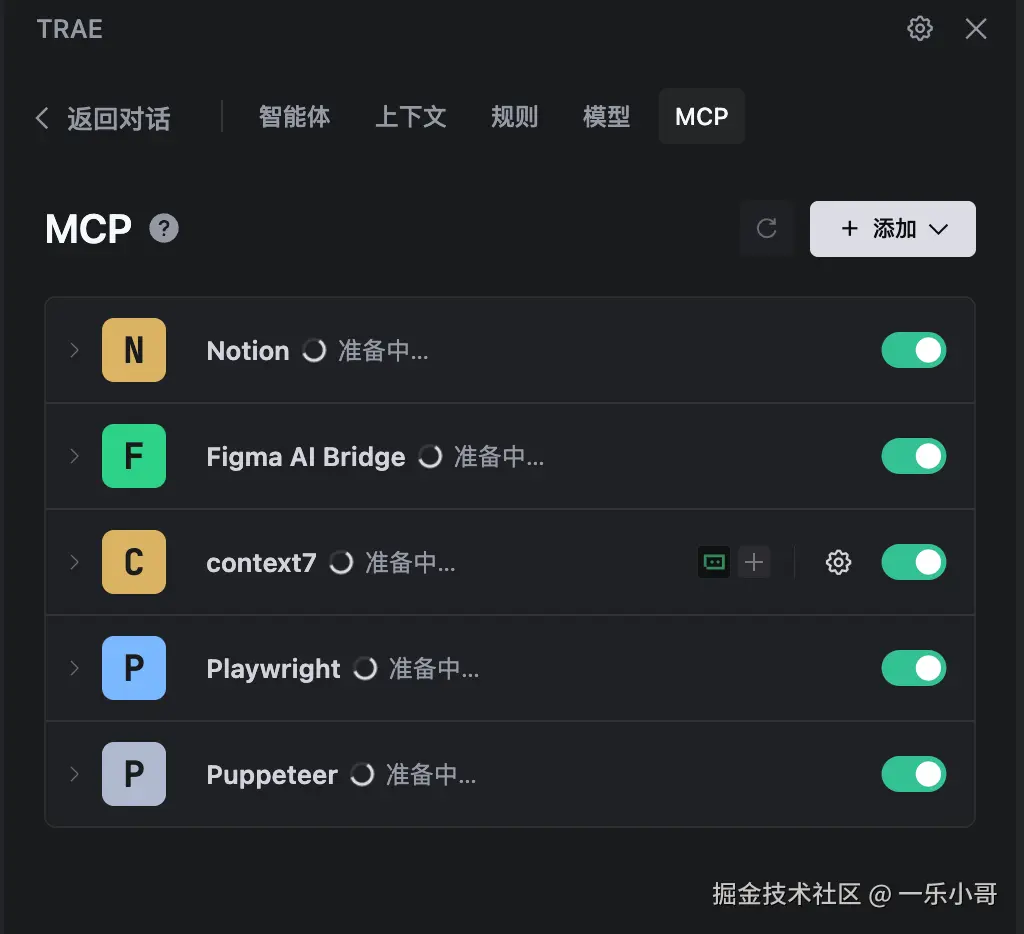Click the Puppeteer server name
This screenshot has height=934, width=1024.
(272, 775)
